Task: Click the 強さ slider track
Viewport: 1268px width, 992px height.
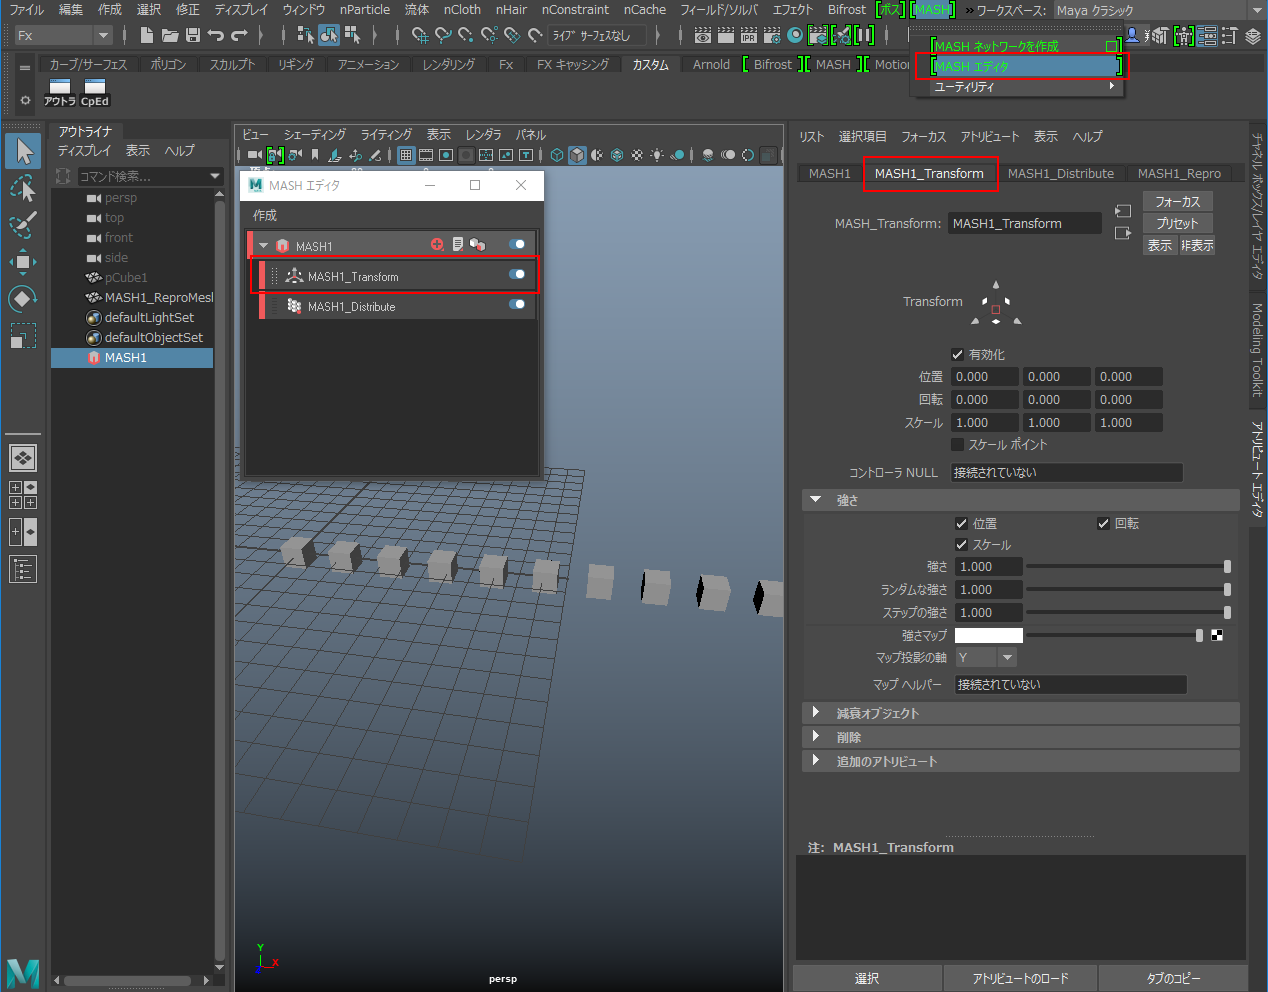Action: point(1128,566)
